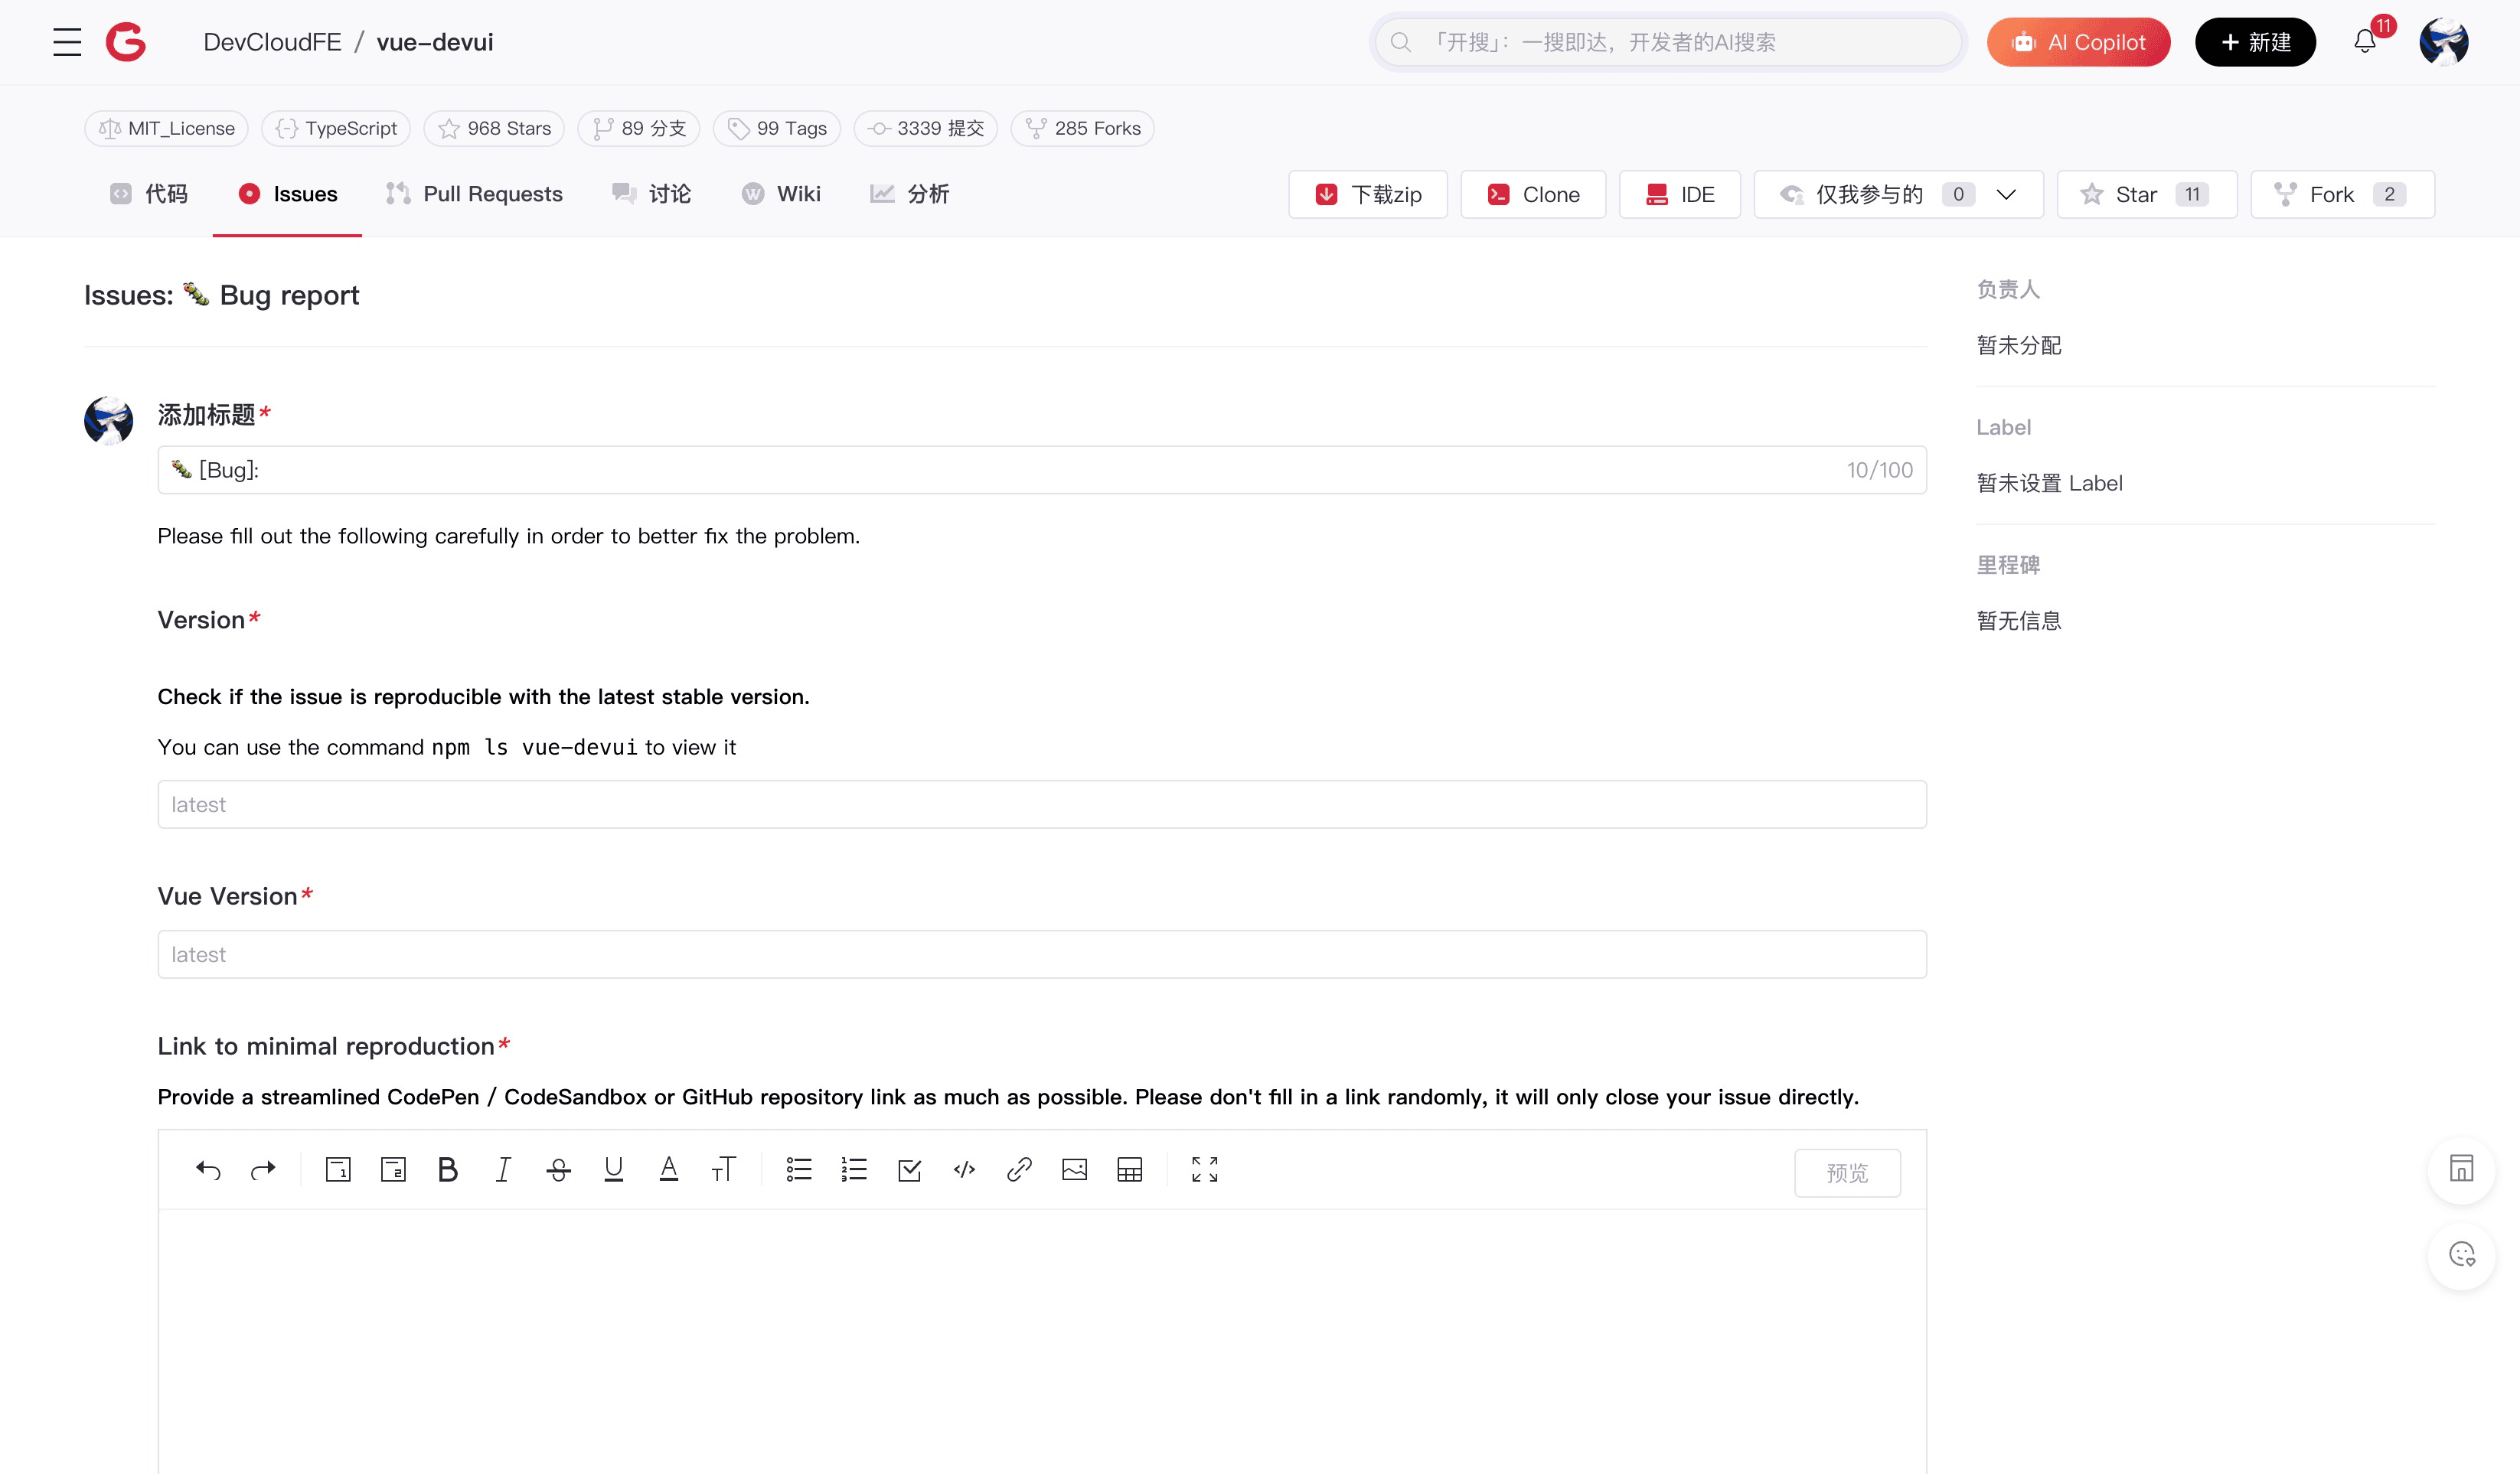The width and height of the screenshot is (2520, 1474).
Task: Insert a table with the table icon
Action: (1129, 1169)
